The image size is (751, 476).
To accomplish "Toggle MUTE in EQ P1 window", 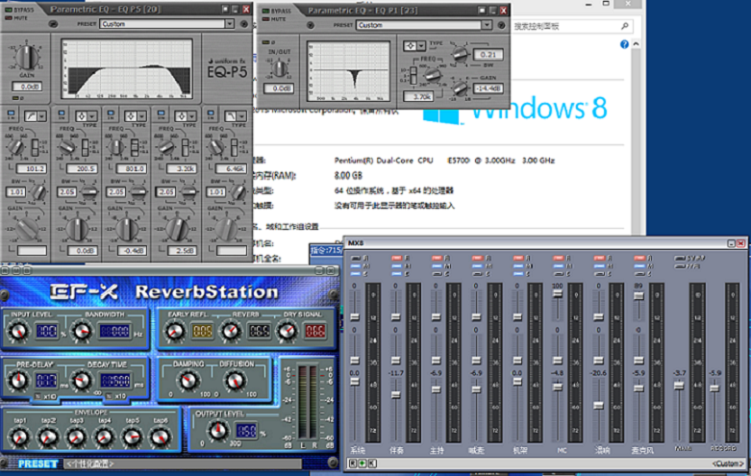I will (x=266, y=19).
